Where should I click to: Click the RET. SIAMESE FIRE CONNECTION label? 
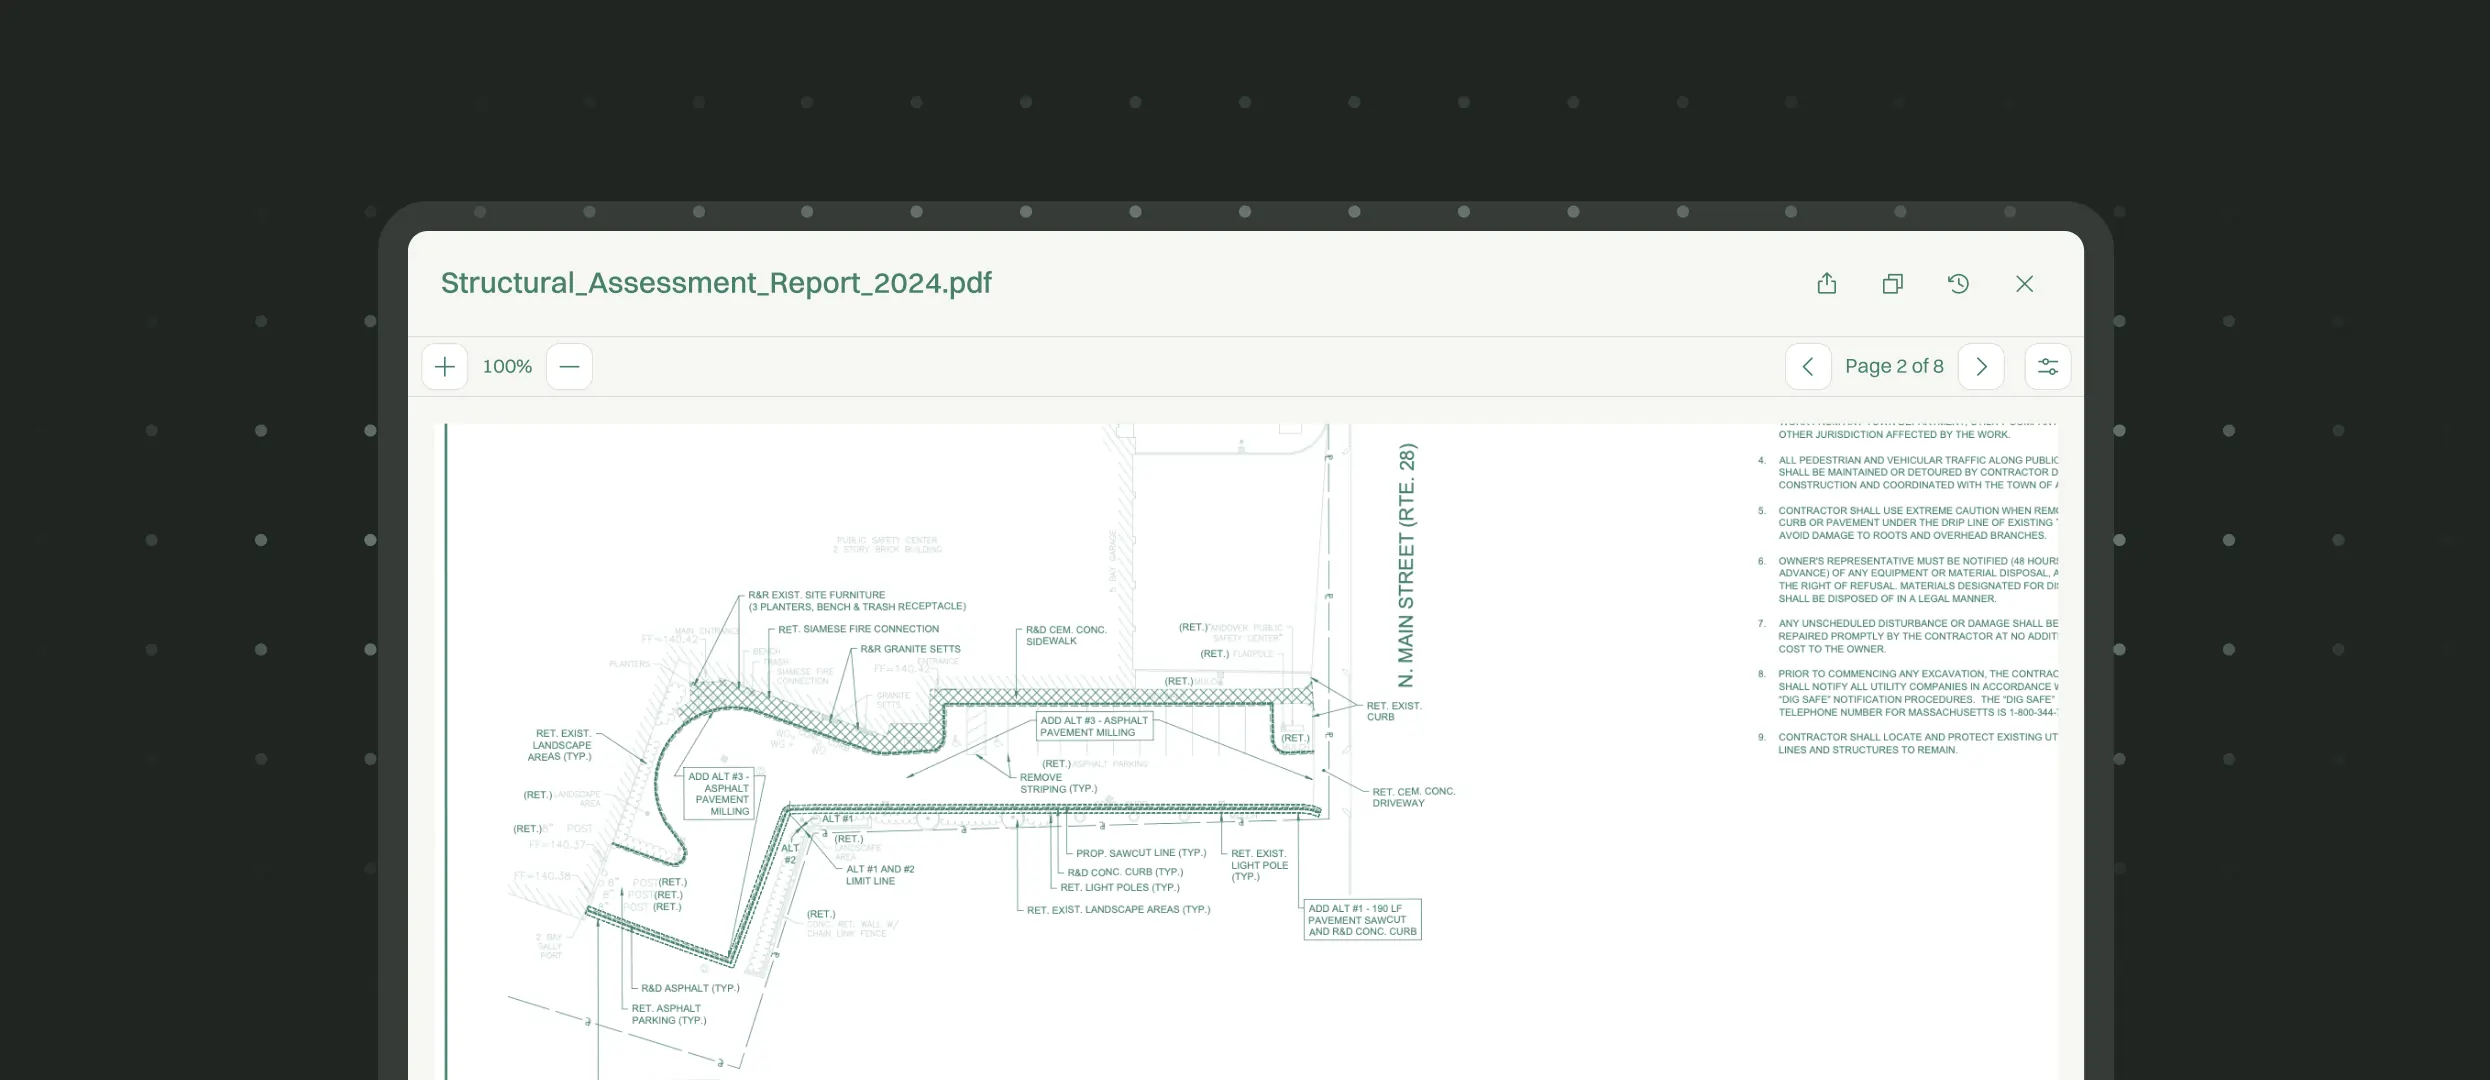point(858,629)
